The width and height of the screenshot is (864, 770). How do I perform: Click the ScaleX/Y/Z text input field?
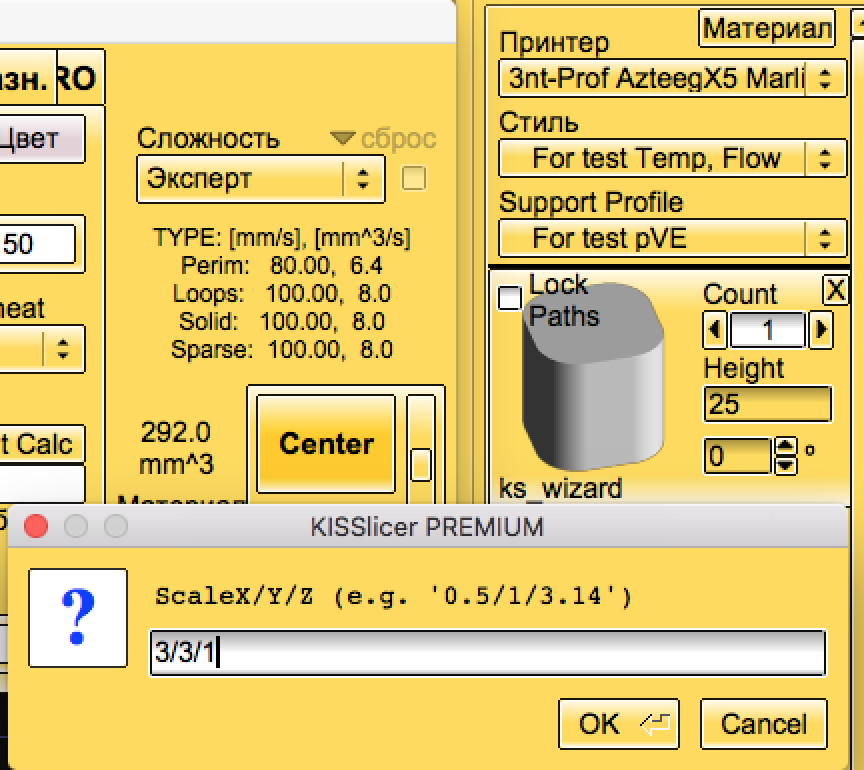[x=487, y=653]
